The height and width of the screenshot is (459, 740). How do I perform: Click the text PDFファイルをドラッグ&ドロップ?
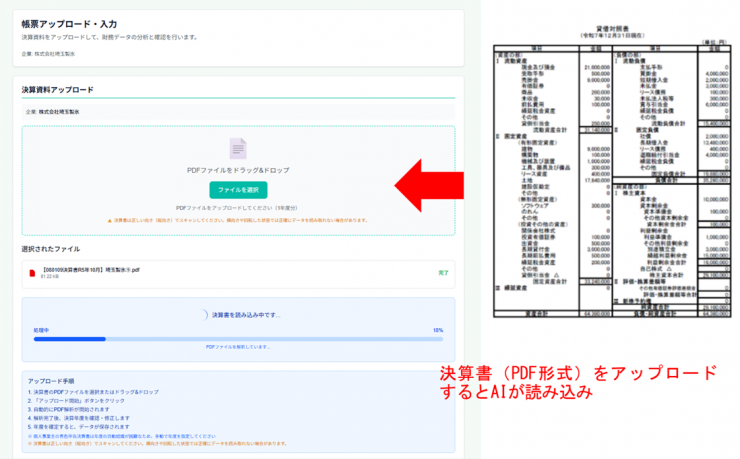238,170
